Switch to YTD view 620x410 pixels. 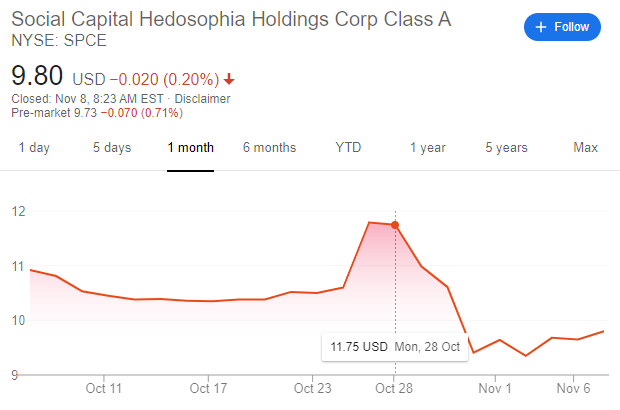coord(348,148)
